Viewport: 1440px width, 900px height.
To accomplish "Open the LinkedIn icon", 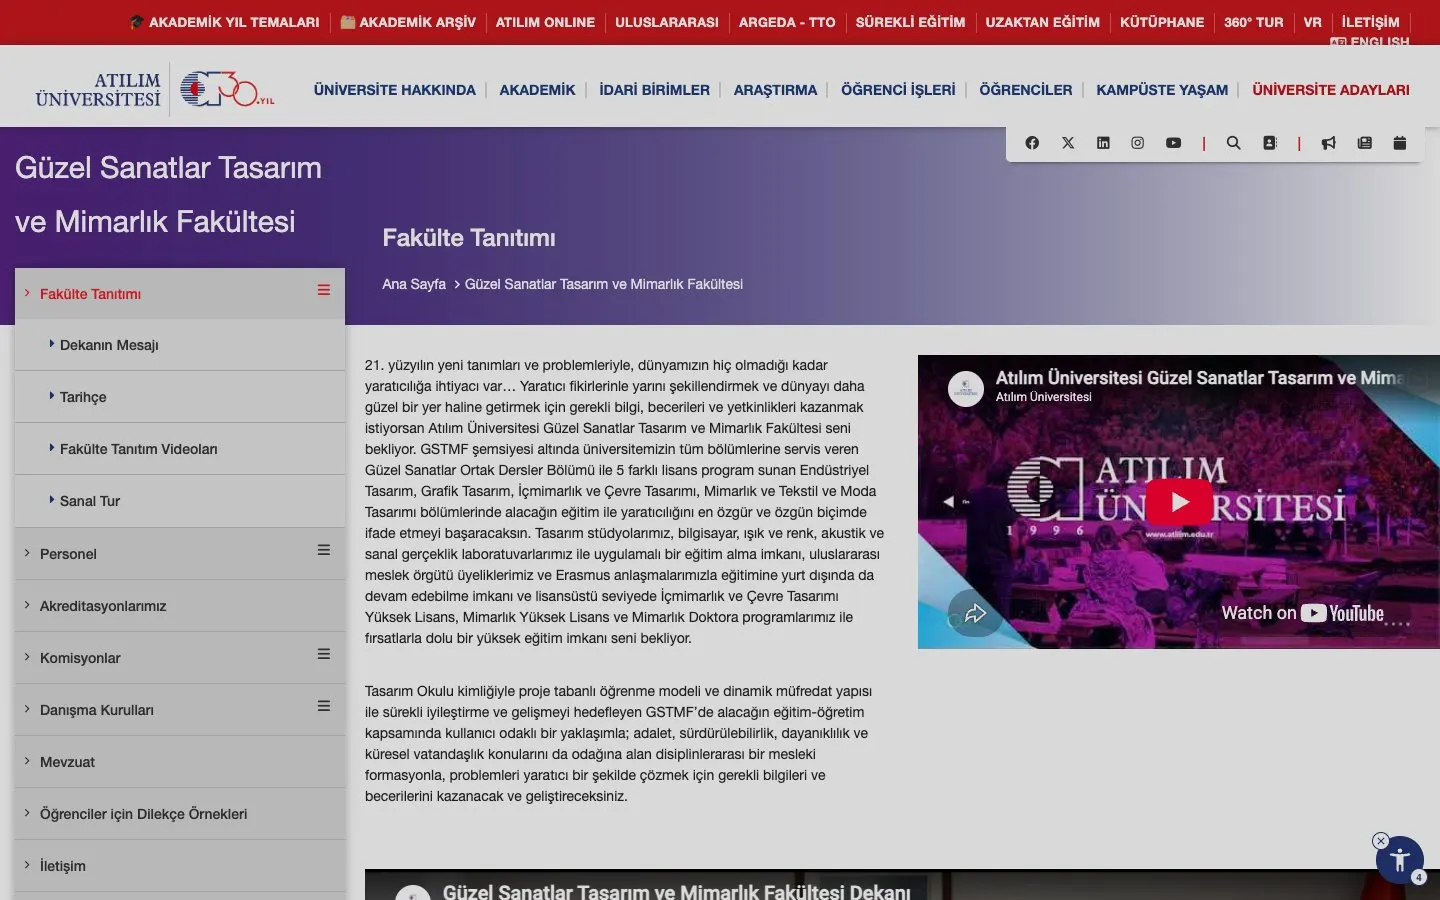I will pyautogui.click(x=1103, y=143).
